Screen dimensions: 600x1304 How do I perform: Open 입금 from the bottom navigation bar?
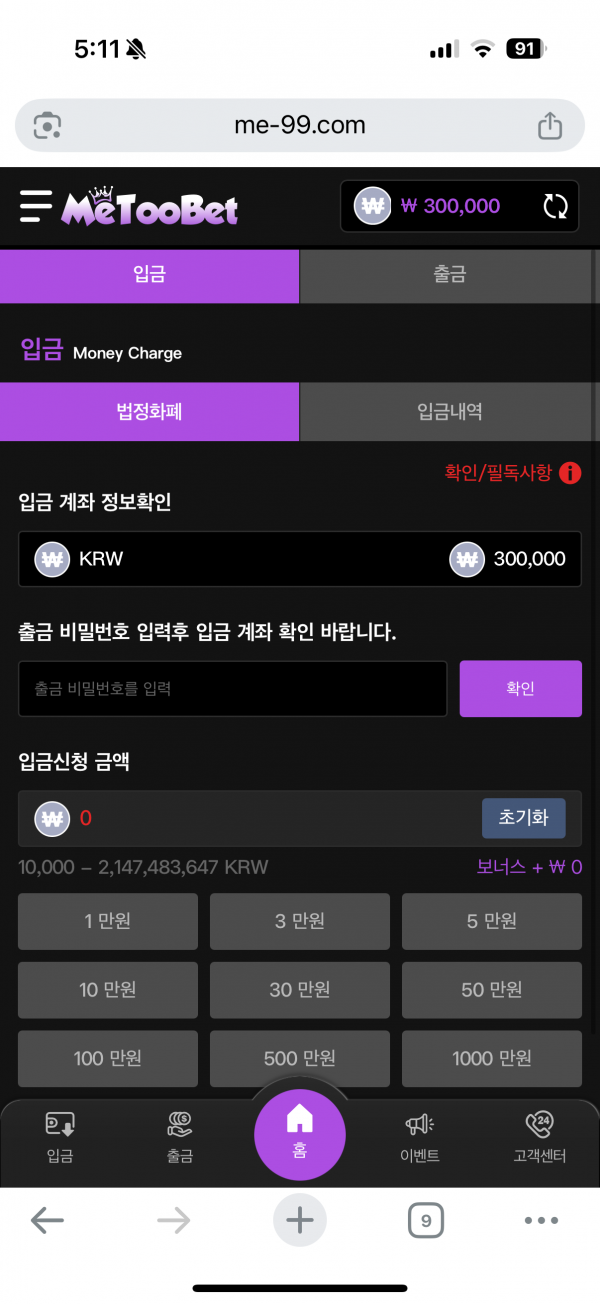click(x=60, y=1137)
